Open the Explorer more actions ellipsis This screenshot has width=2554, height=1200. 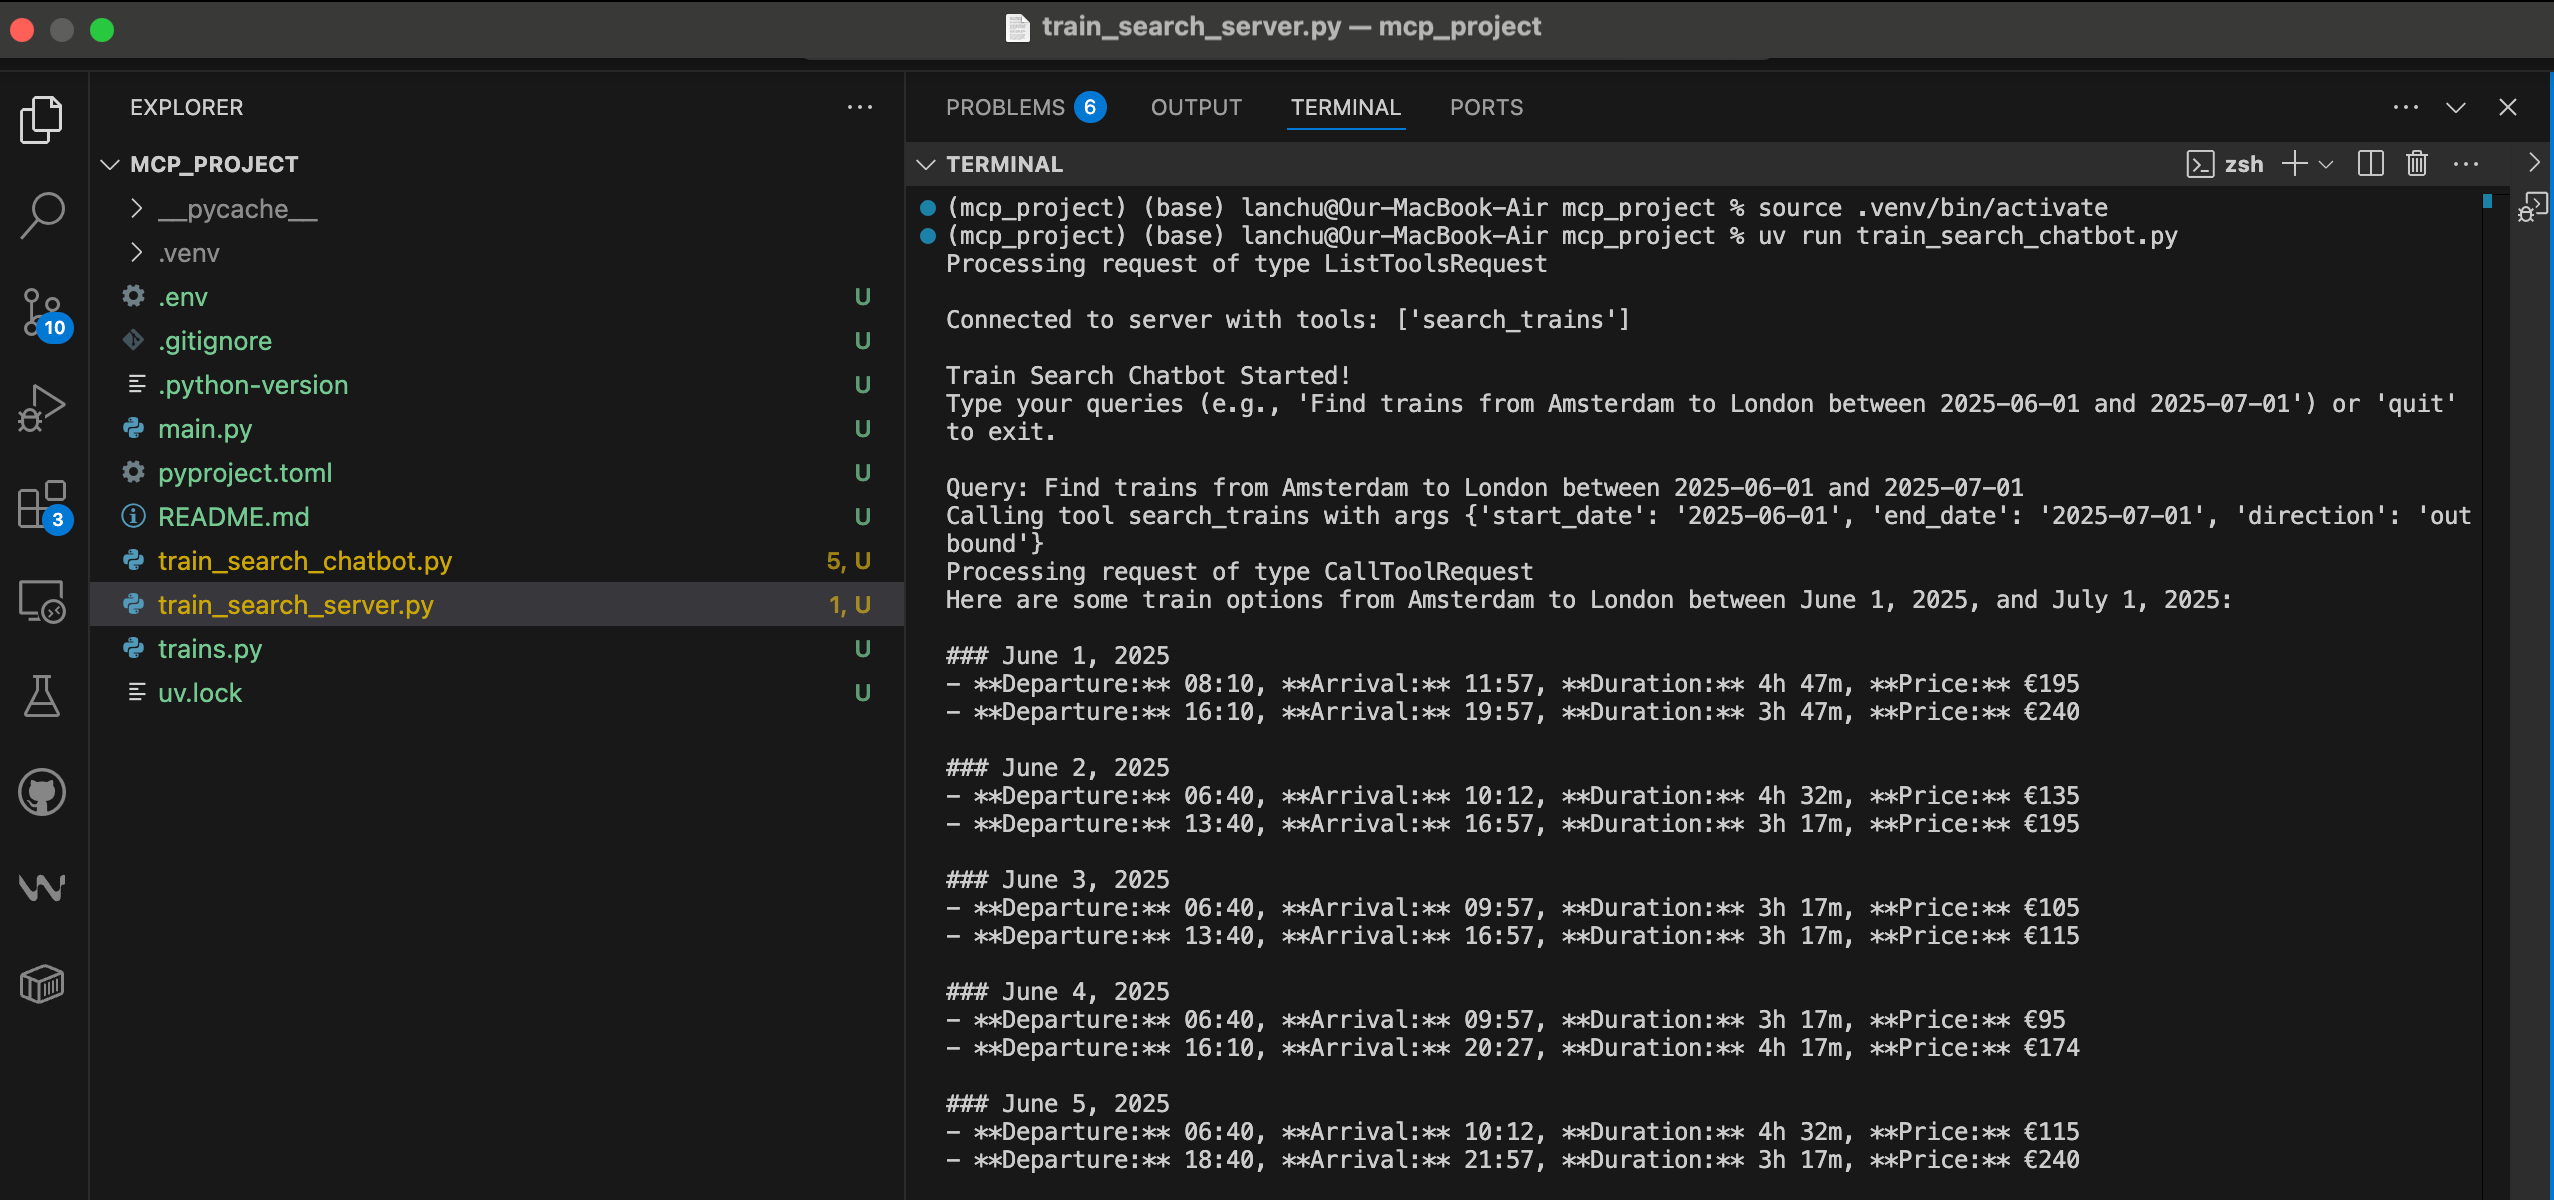click(x=860, y=107)
